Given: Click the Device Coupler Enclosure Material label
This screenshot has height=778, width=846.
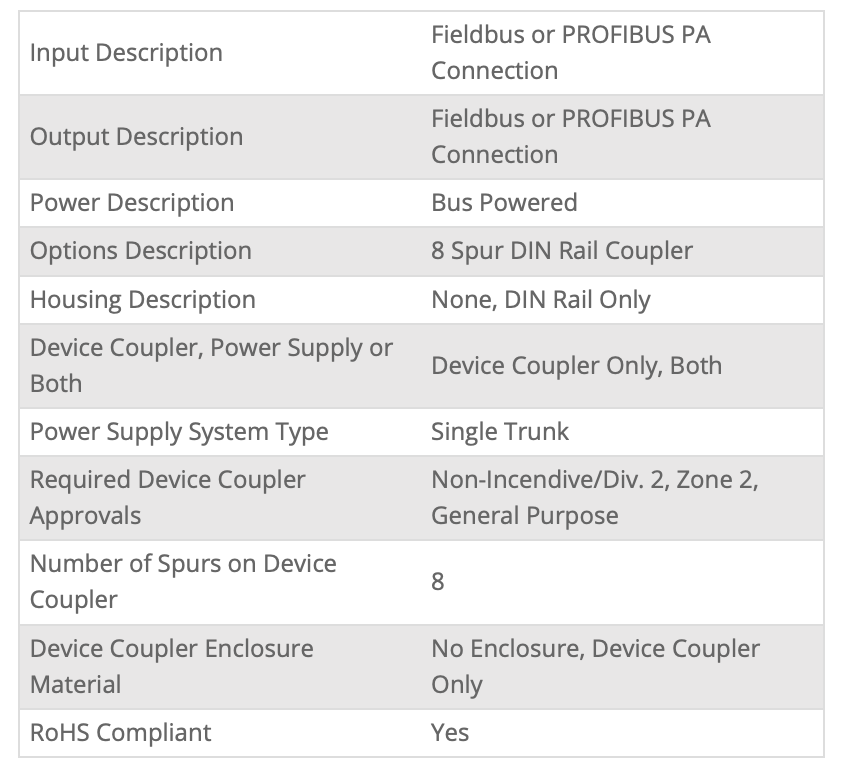Looking at the screenshot, I should (x=171, y=666).
